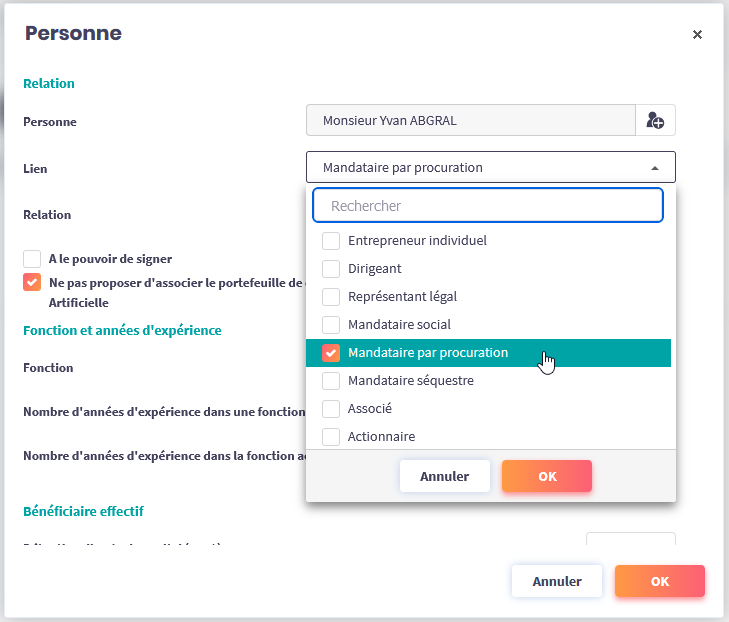Tick the Dirigeant checkbox
Screen dimensions: 729x622
[x=331, y=269]
